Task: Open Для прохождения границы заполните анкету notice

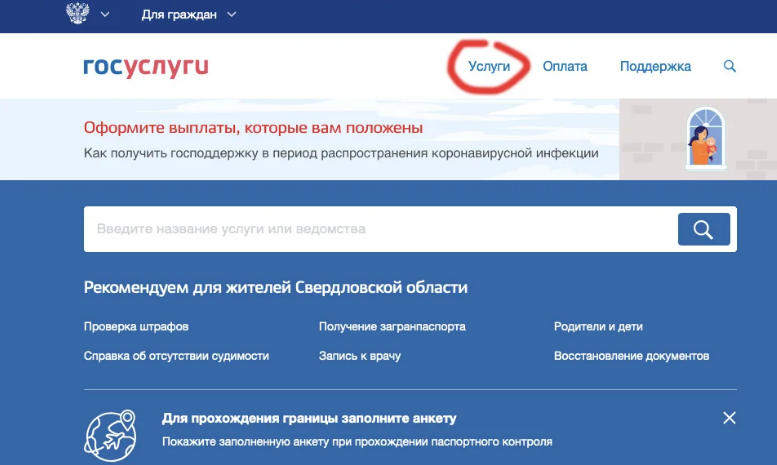Action: click(x=309, y=418)
